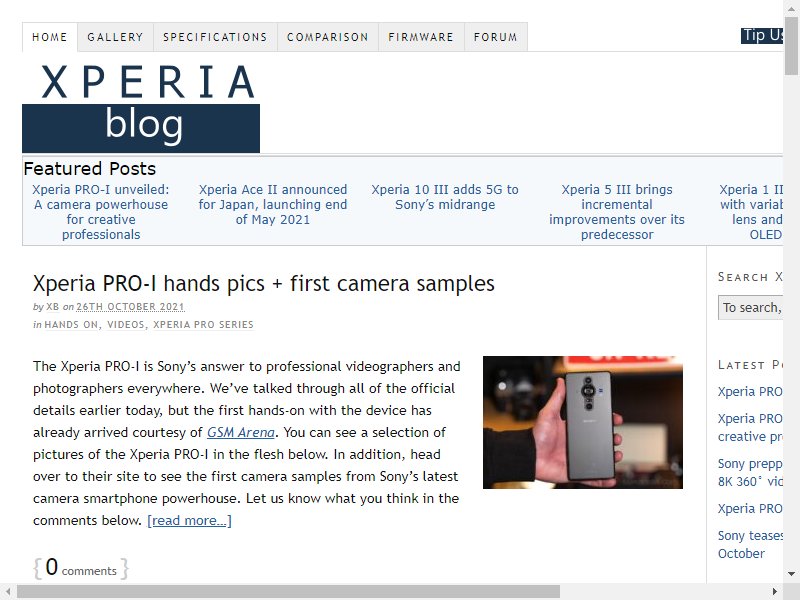Click the scroll left arrow in horizontal scrollbar
The image size is (800, 600).
tap(8, 592)
